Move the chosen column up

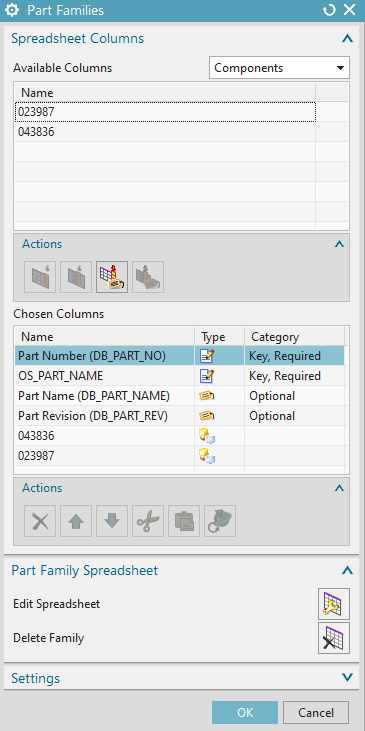[76, 521]
